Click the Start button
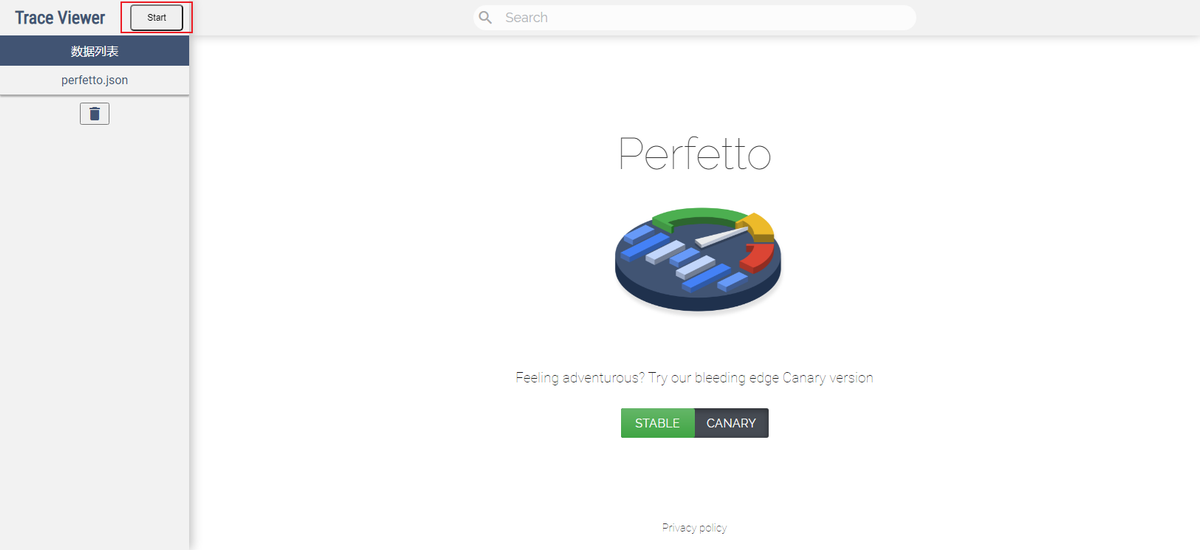Screen dimensions: 1200x550 (157, 17)
